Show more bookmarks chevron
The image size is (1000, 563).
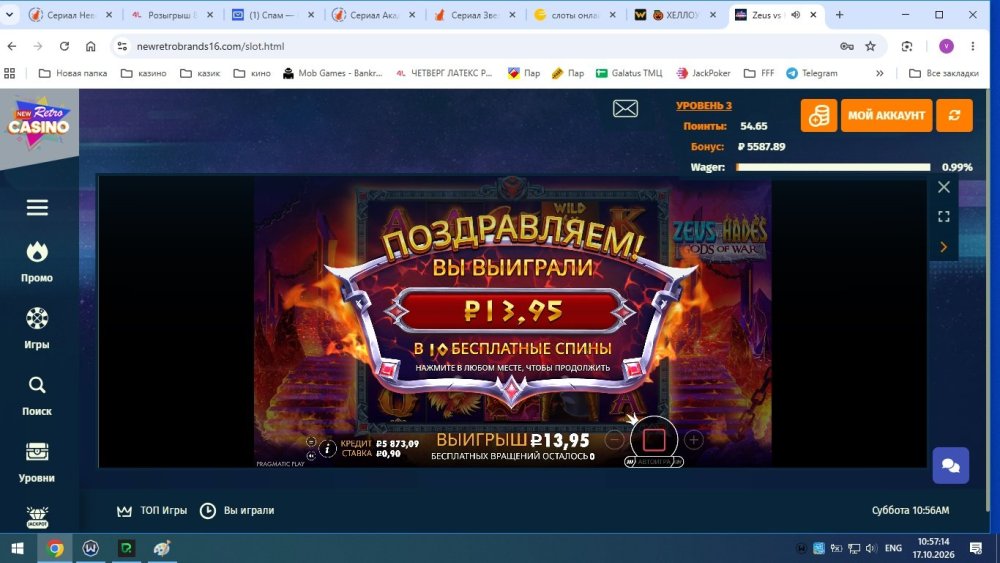[x=879, y=73]
